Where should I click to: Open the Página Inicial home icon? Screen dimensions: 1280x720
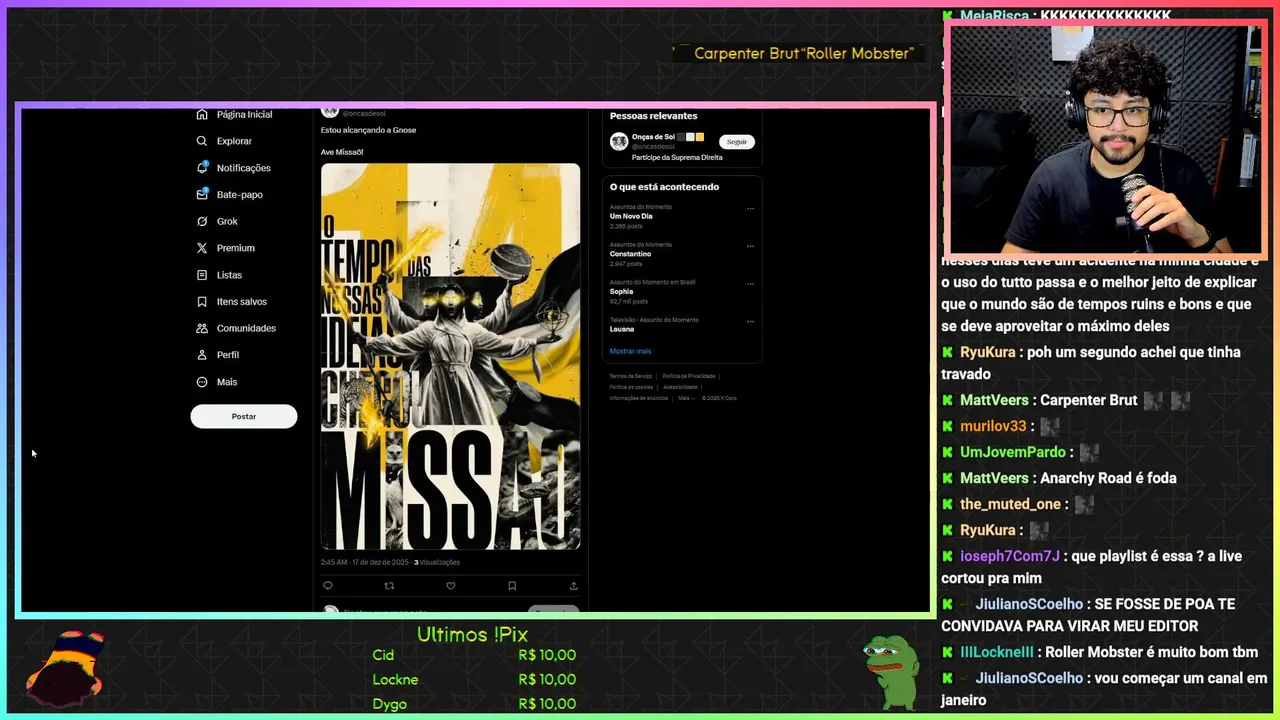(202, 114)
